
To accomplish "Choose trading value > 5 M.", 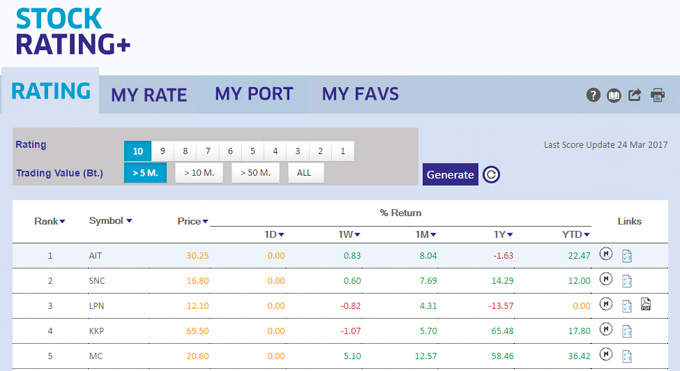I will [145, 173].
